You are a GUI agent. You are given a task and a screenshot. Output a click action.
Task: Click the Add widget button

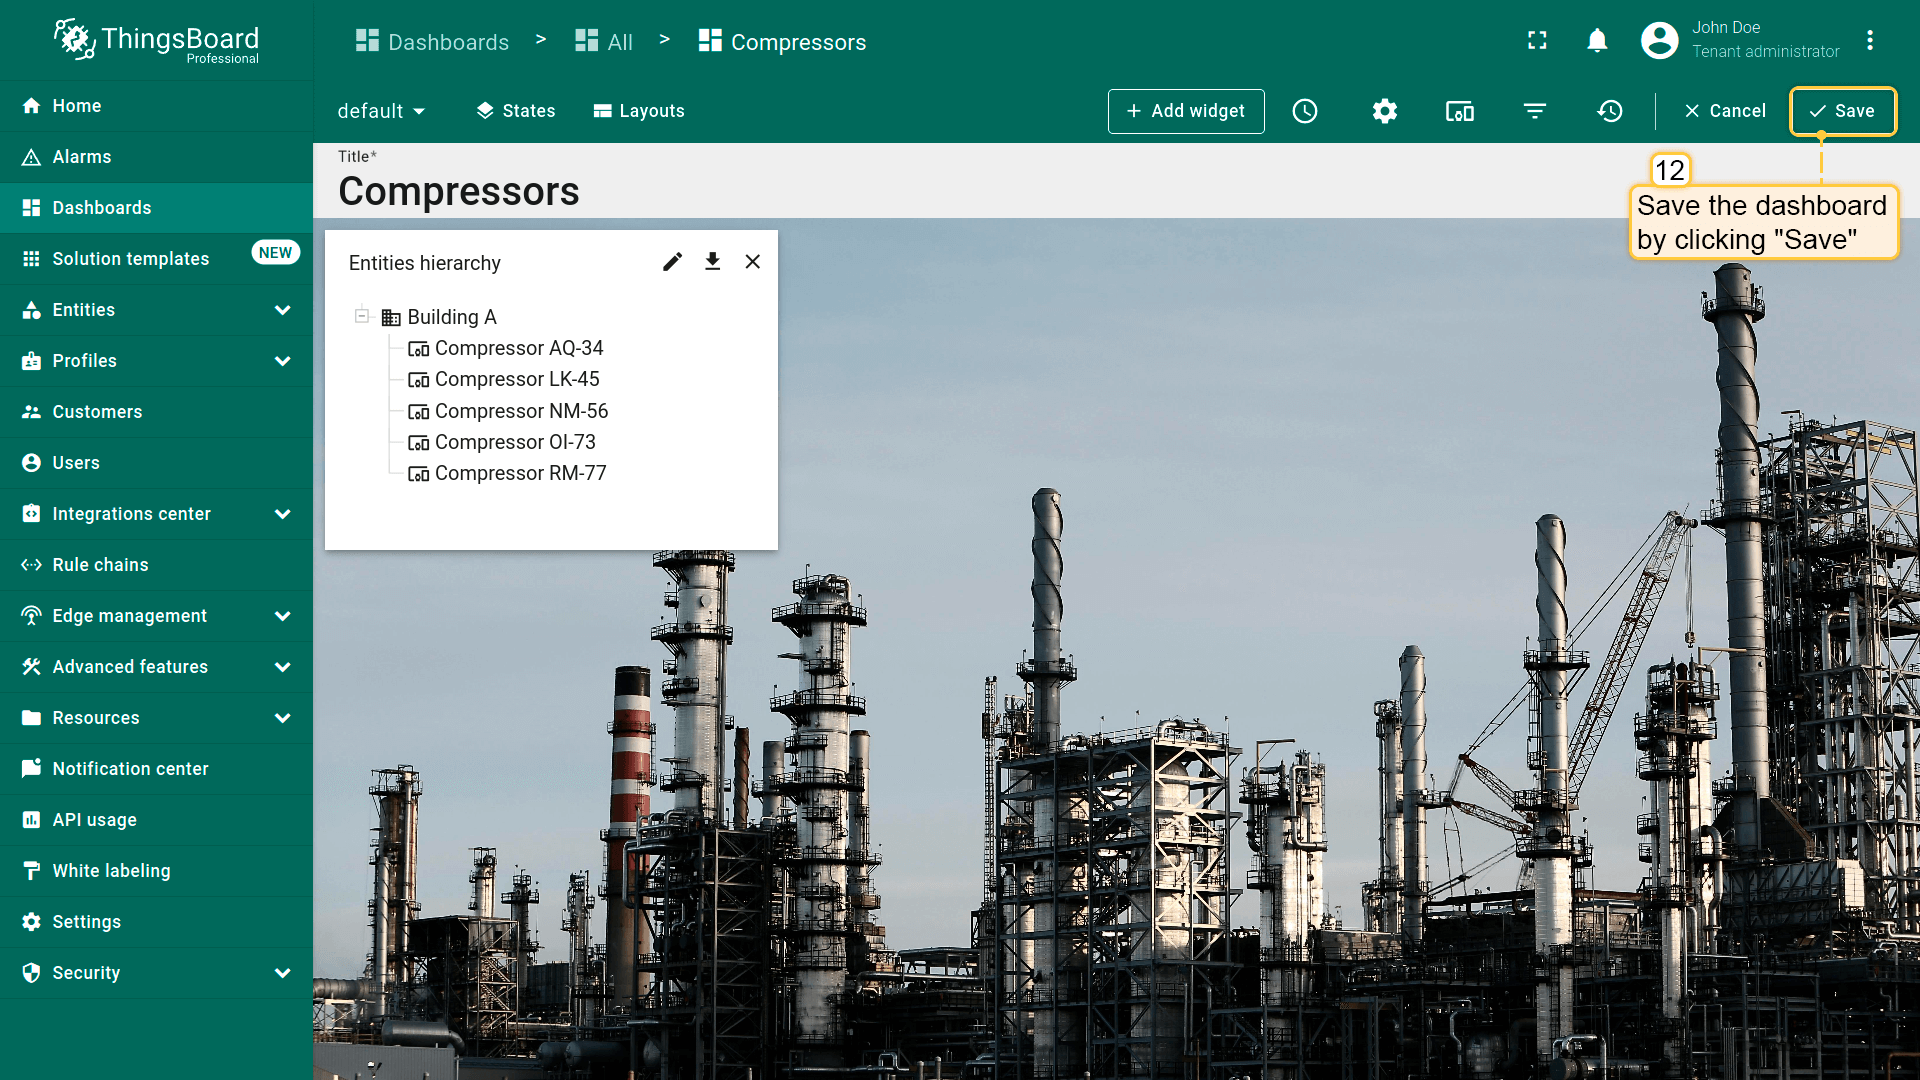coord(1185,111)
